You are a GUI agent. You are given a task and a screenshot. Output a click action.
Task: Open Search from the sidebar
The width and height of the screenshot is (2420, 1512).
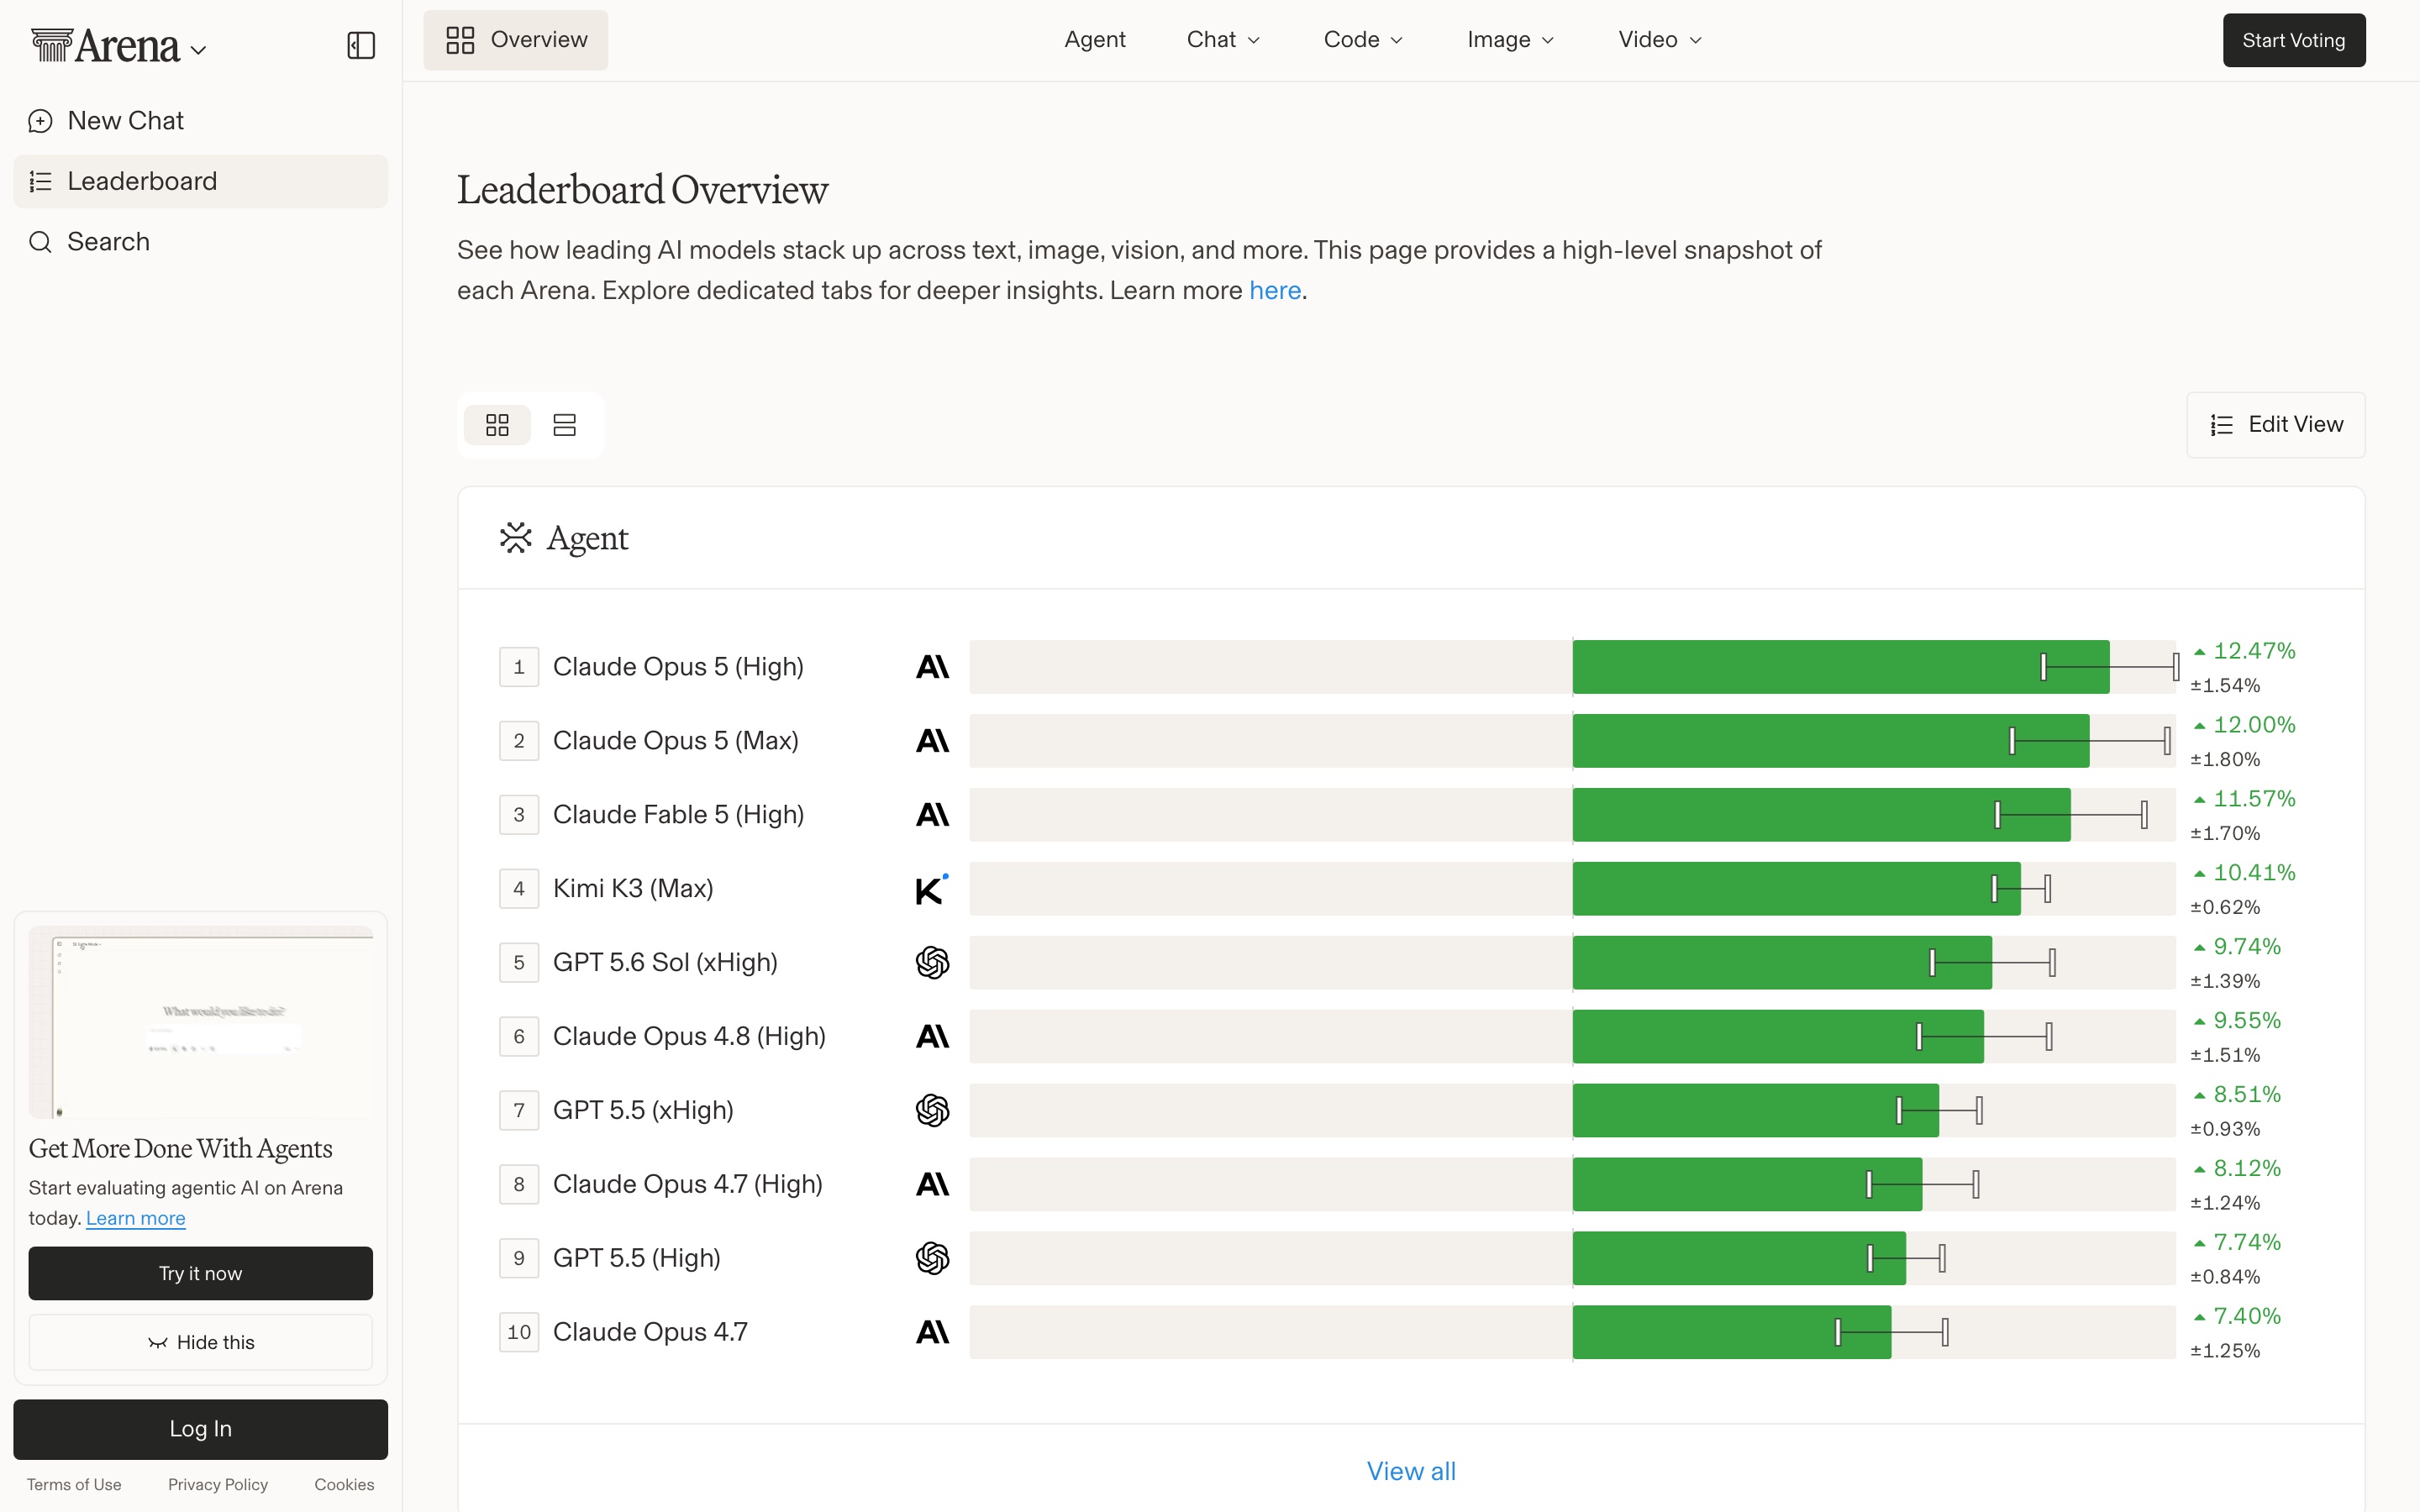pos(200,242)
